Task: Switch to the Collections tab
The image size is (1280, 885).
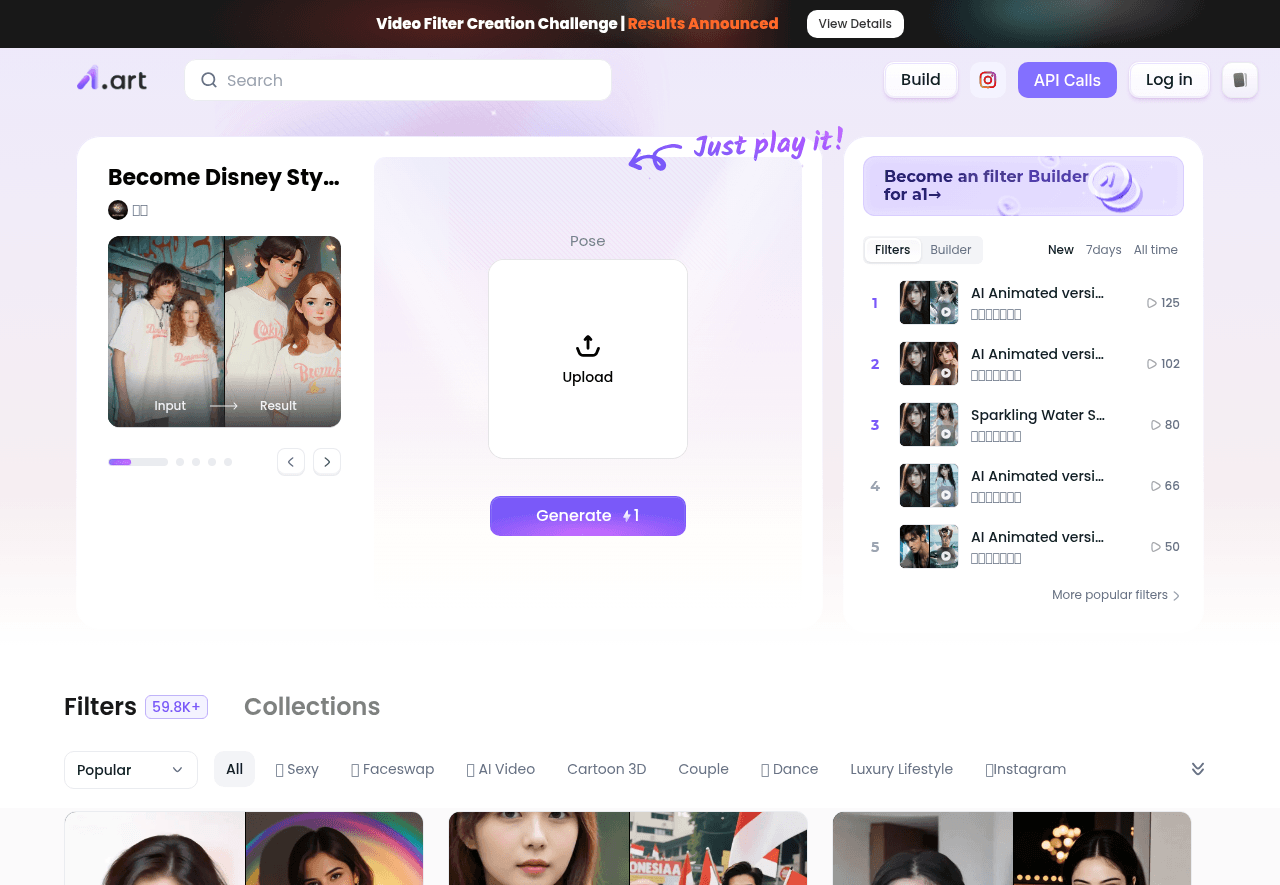Action: pos(312,707)
